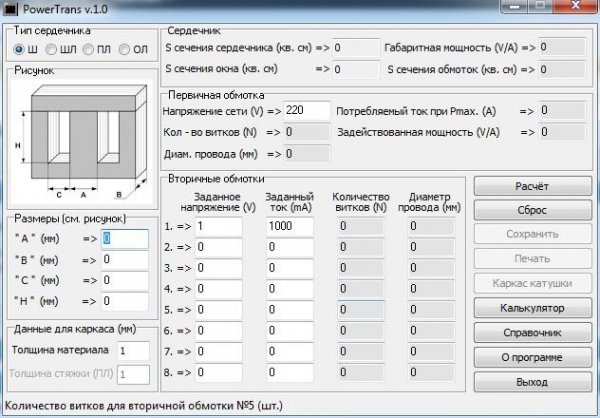Click winding 3 voltage field
This screenshot has width=600, height=418.
pyautogui.click(x=219, y=268)
